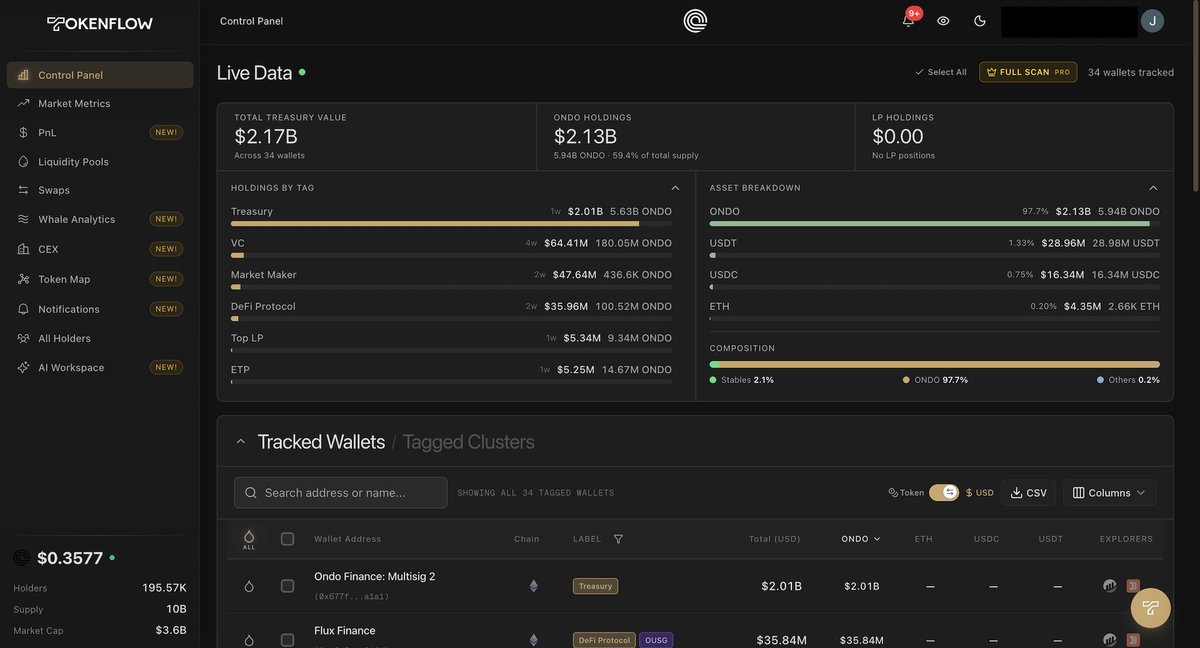Toggle the eye visibility icon in header
1200x648 pixels.
click(x=943, y=21)
